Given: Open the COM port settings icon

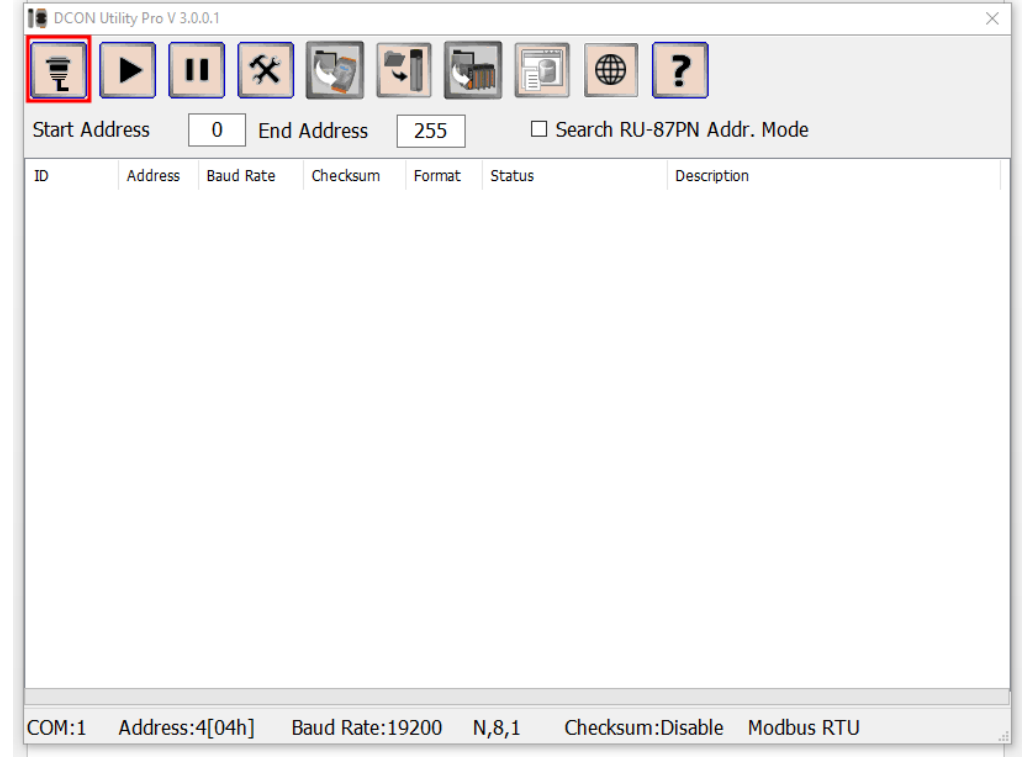Looking at the screenshot, I should pyautogui.click(x=58, y=70).
